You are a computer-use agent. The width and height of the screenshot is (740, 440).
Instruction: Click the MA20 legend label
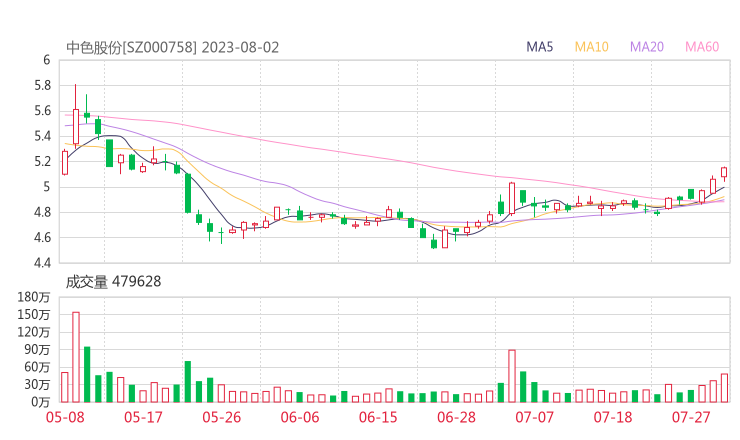(x=647, y=47)
